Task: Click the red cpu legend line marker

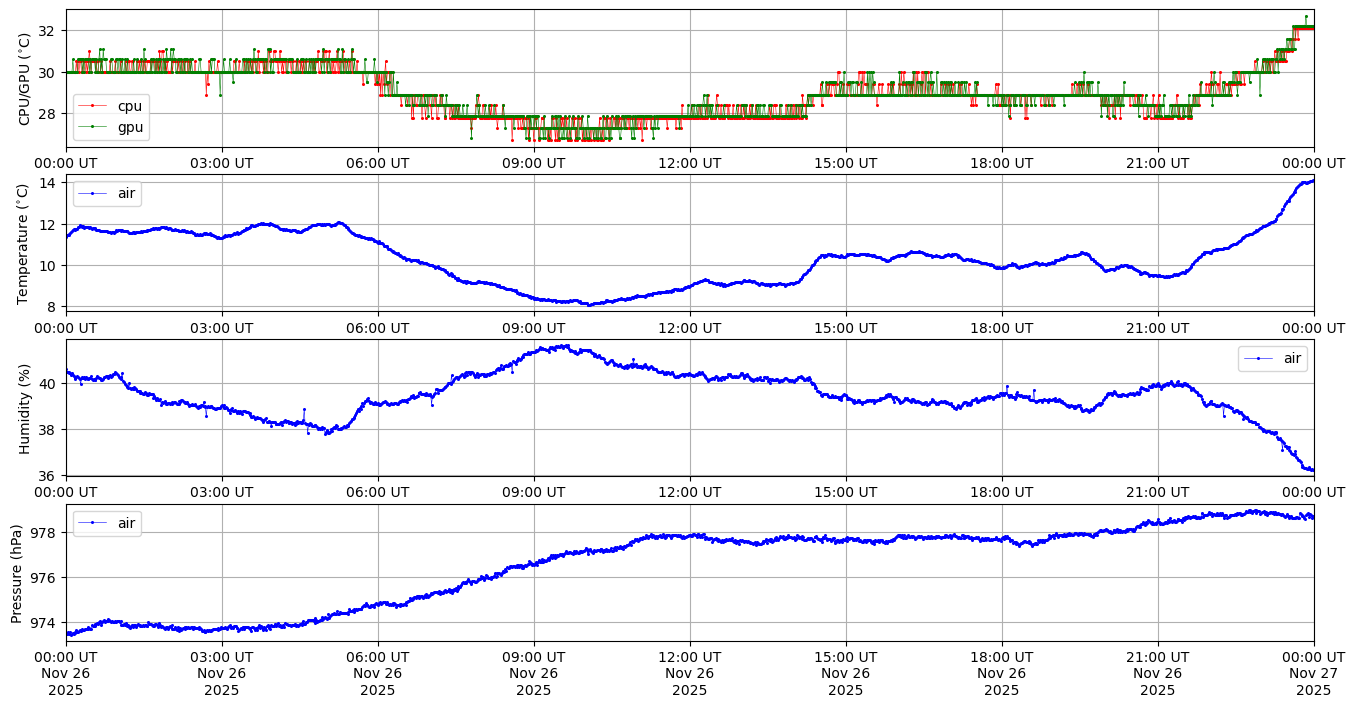Action: (x=94, y=106)
